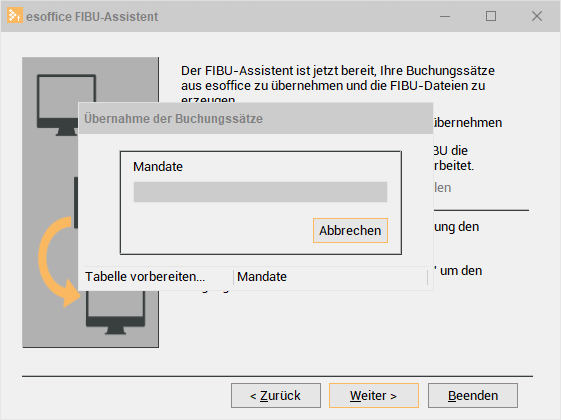Maximize the FIBU-Assistent window
This screenshot has width=561, height=420.
click(x=491, y=16)
